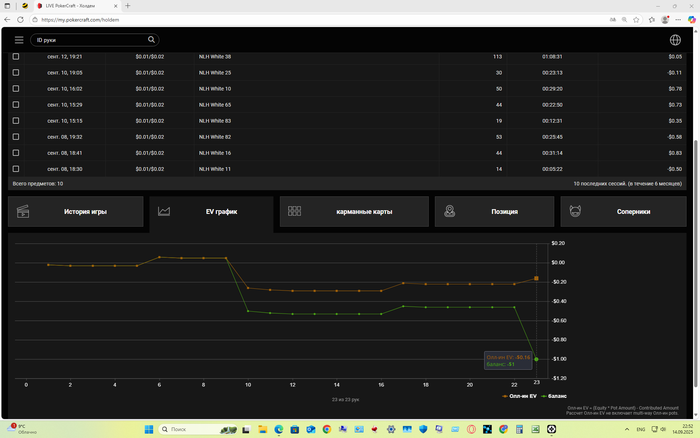Screen dimensions: 700x438
Task: Open the Соперники tab
Action: 623,212
